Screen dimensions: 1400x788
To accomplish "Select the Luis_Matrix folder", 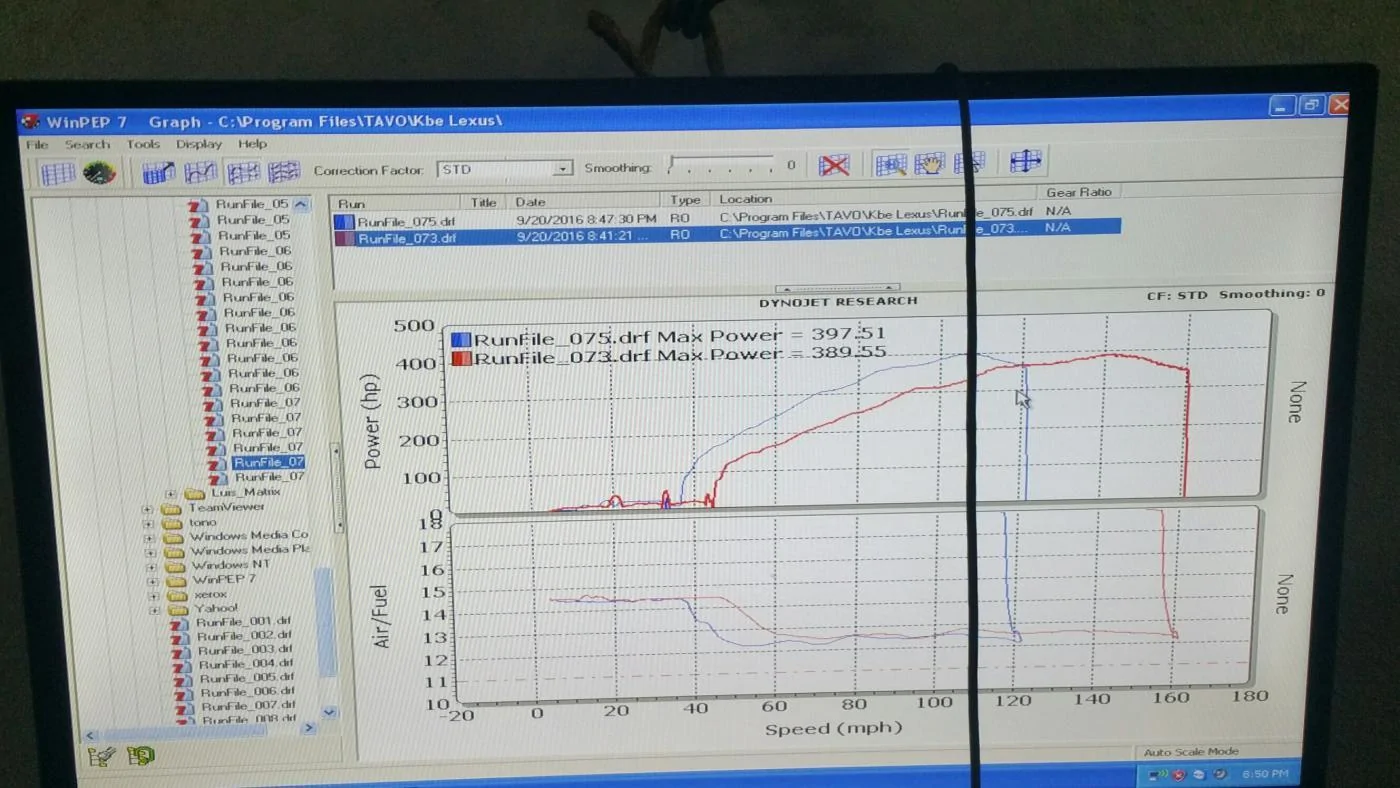I will point(246,492).
